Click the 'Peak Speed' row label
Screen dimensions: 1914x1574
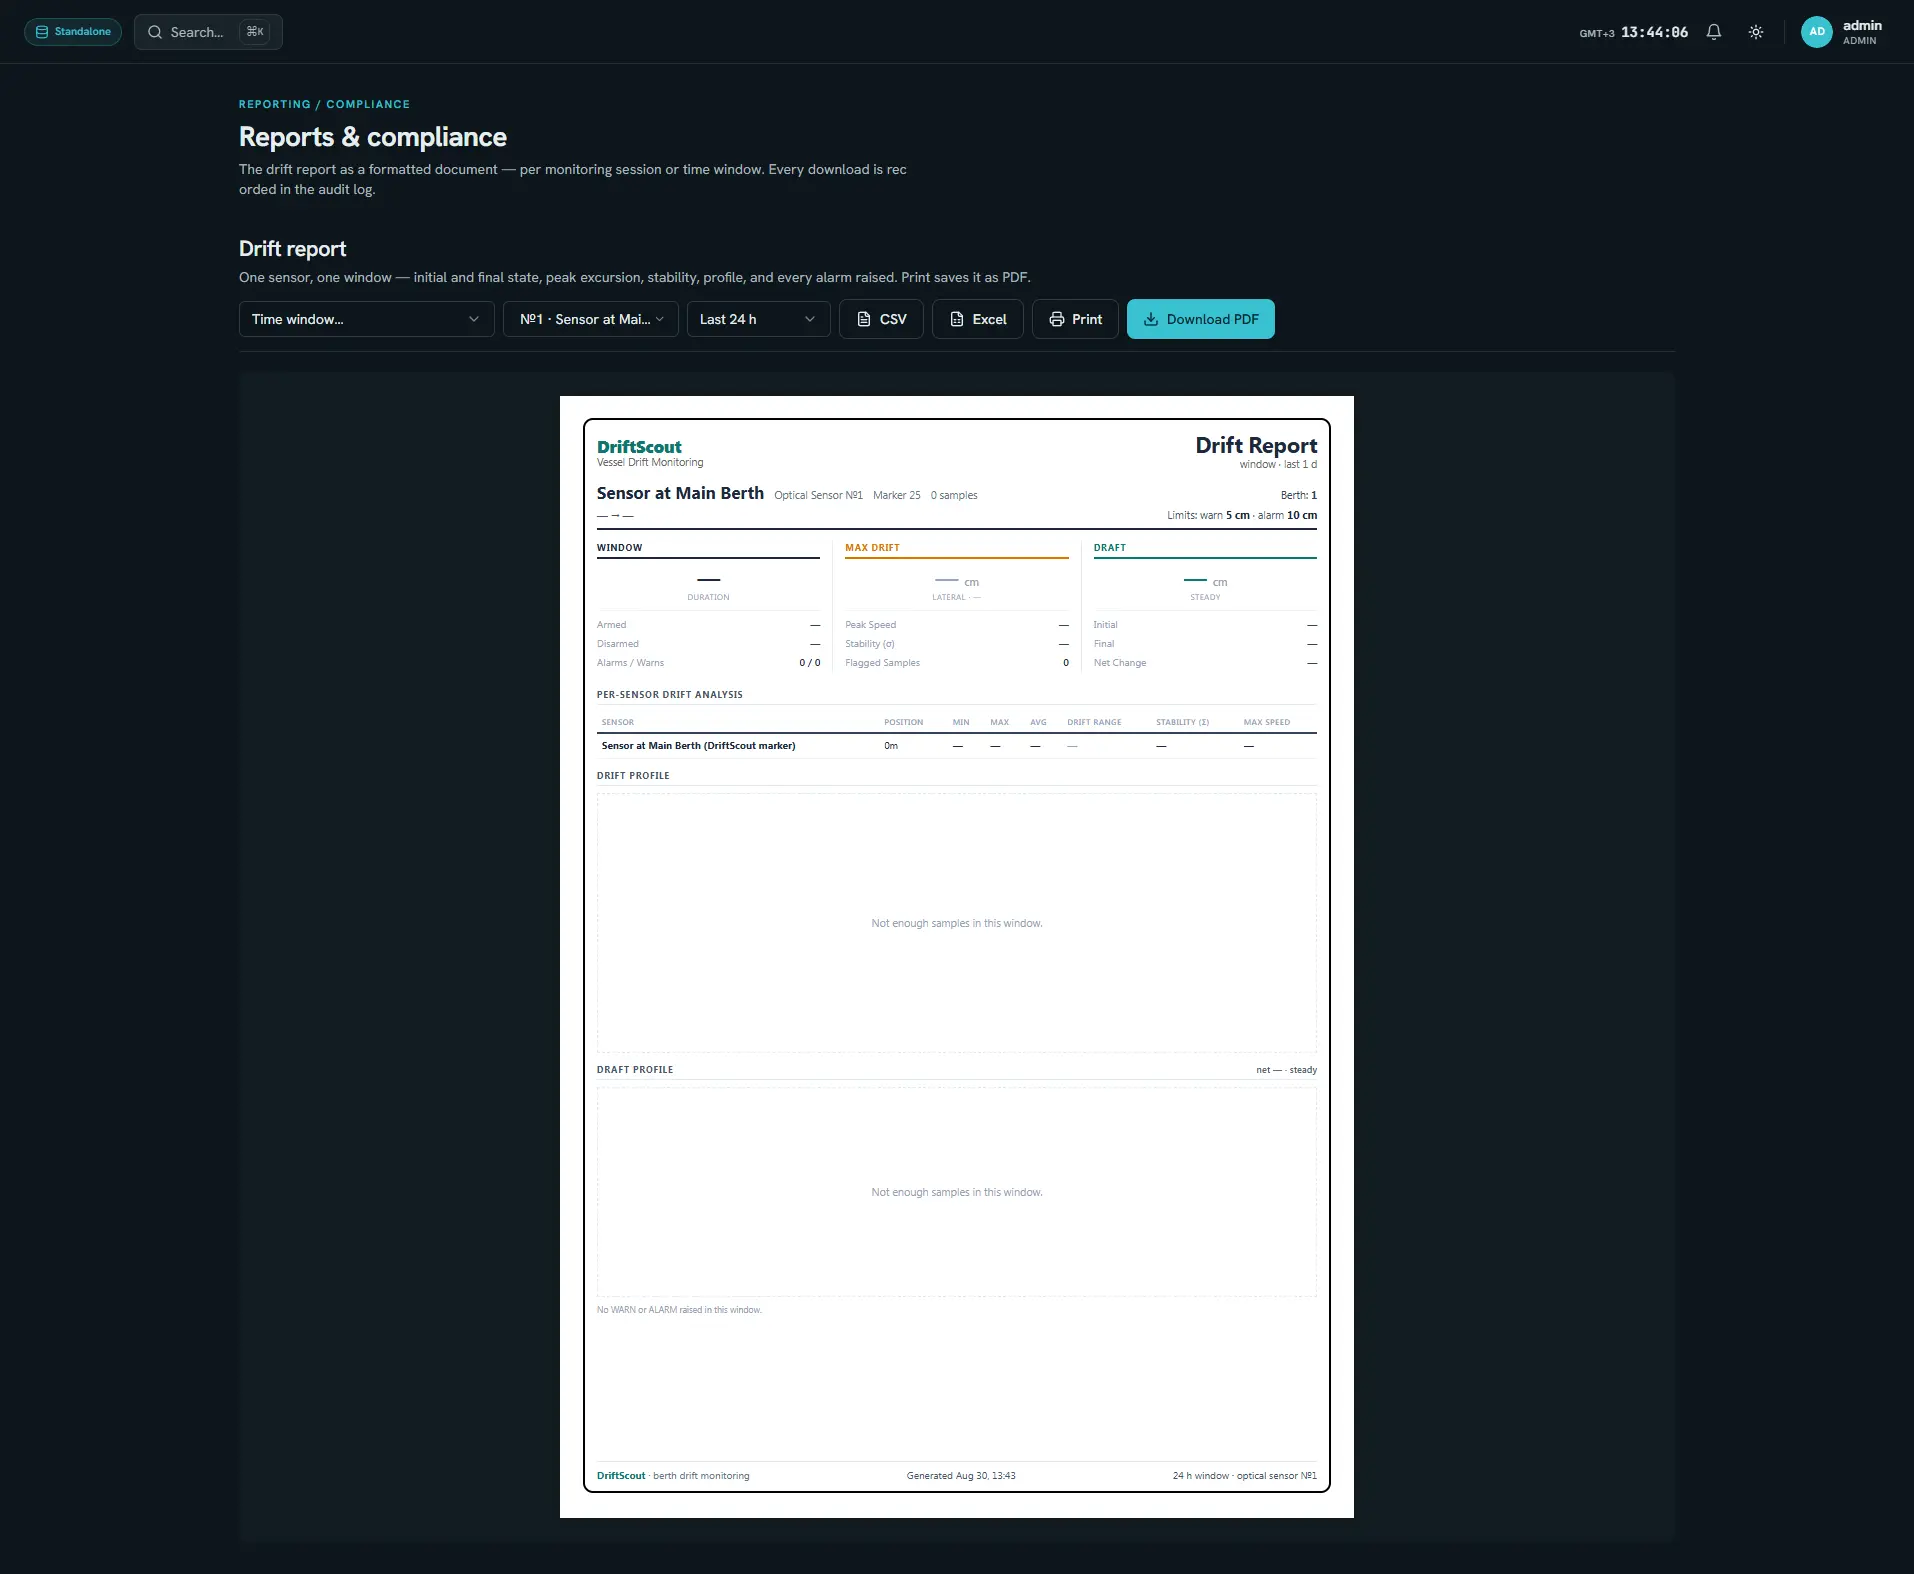point(870,625)
